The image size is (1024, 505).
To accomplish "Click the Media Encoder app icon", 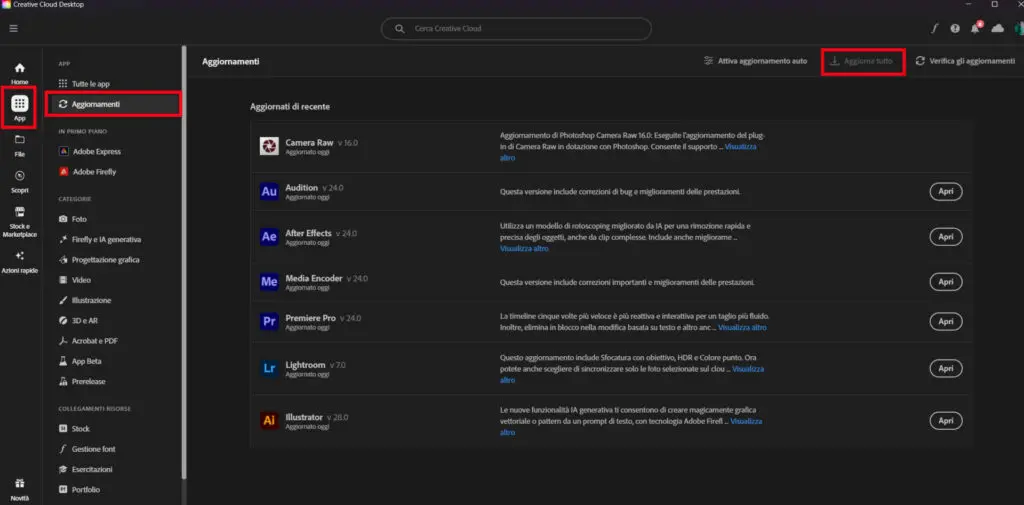I will [x=269, y=282].
